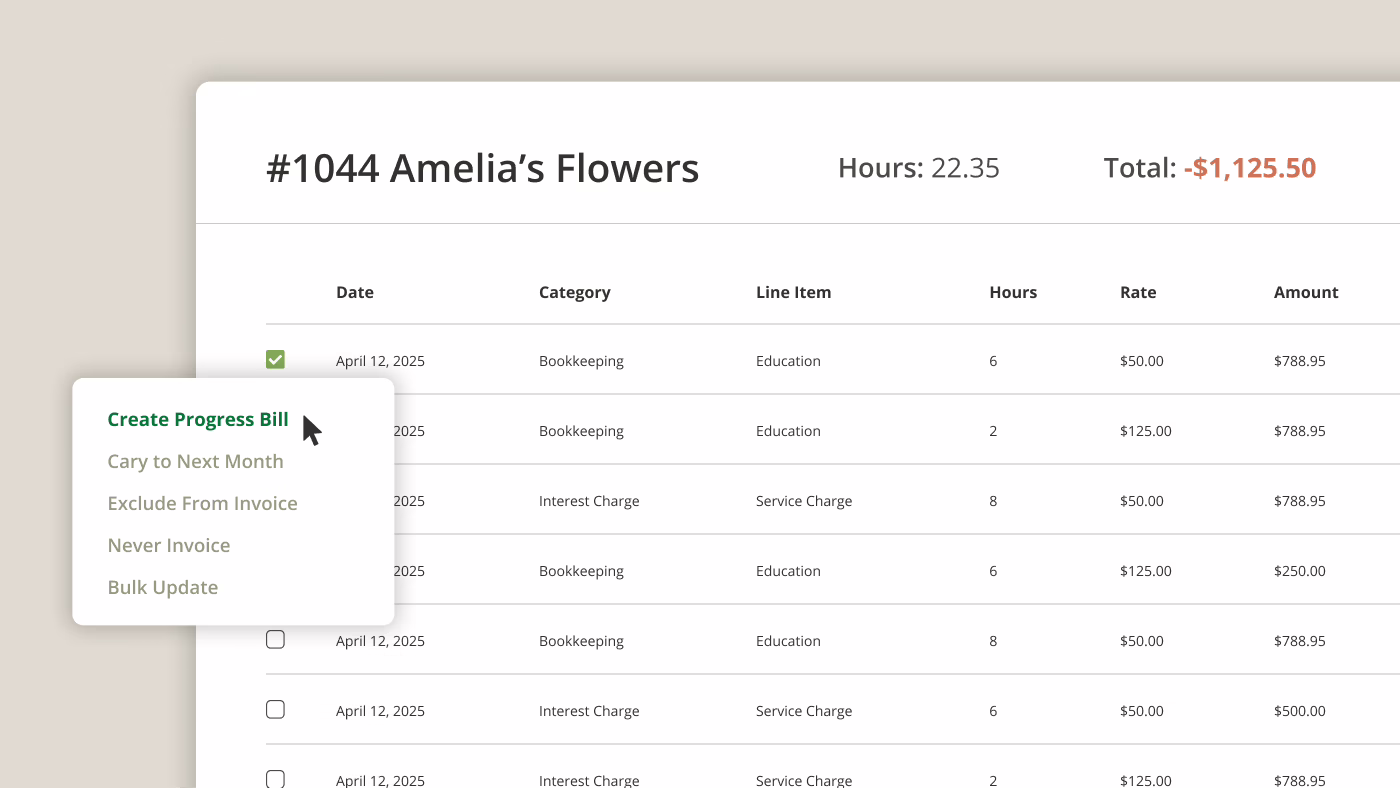Sort by the Hours column header

tap(1013, 292)
